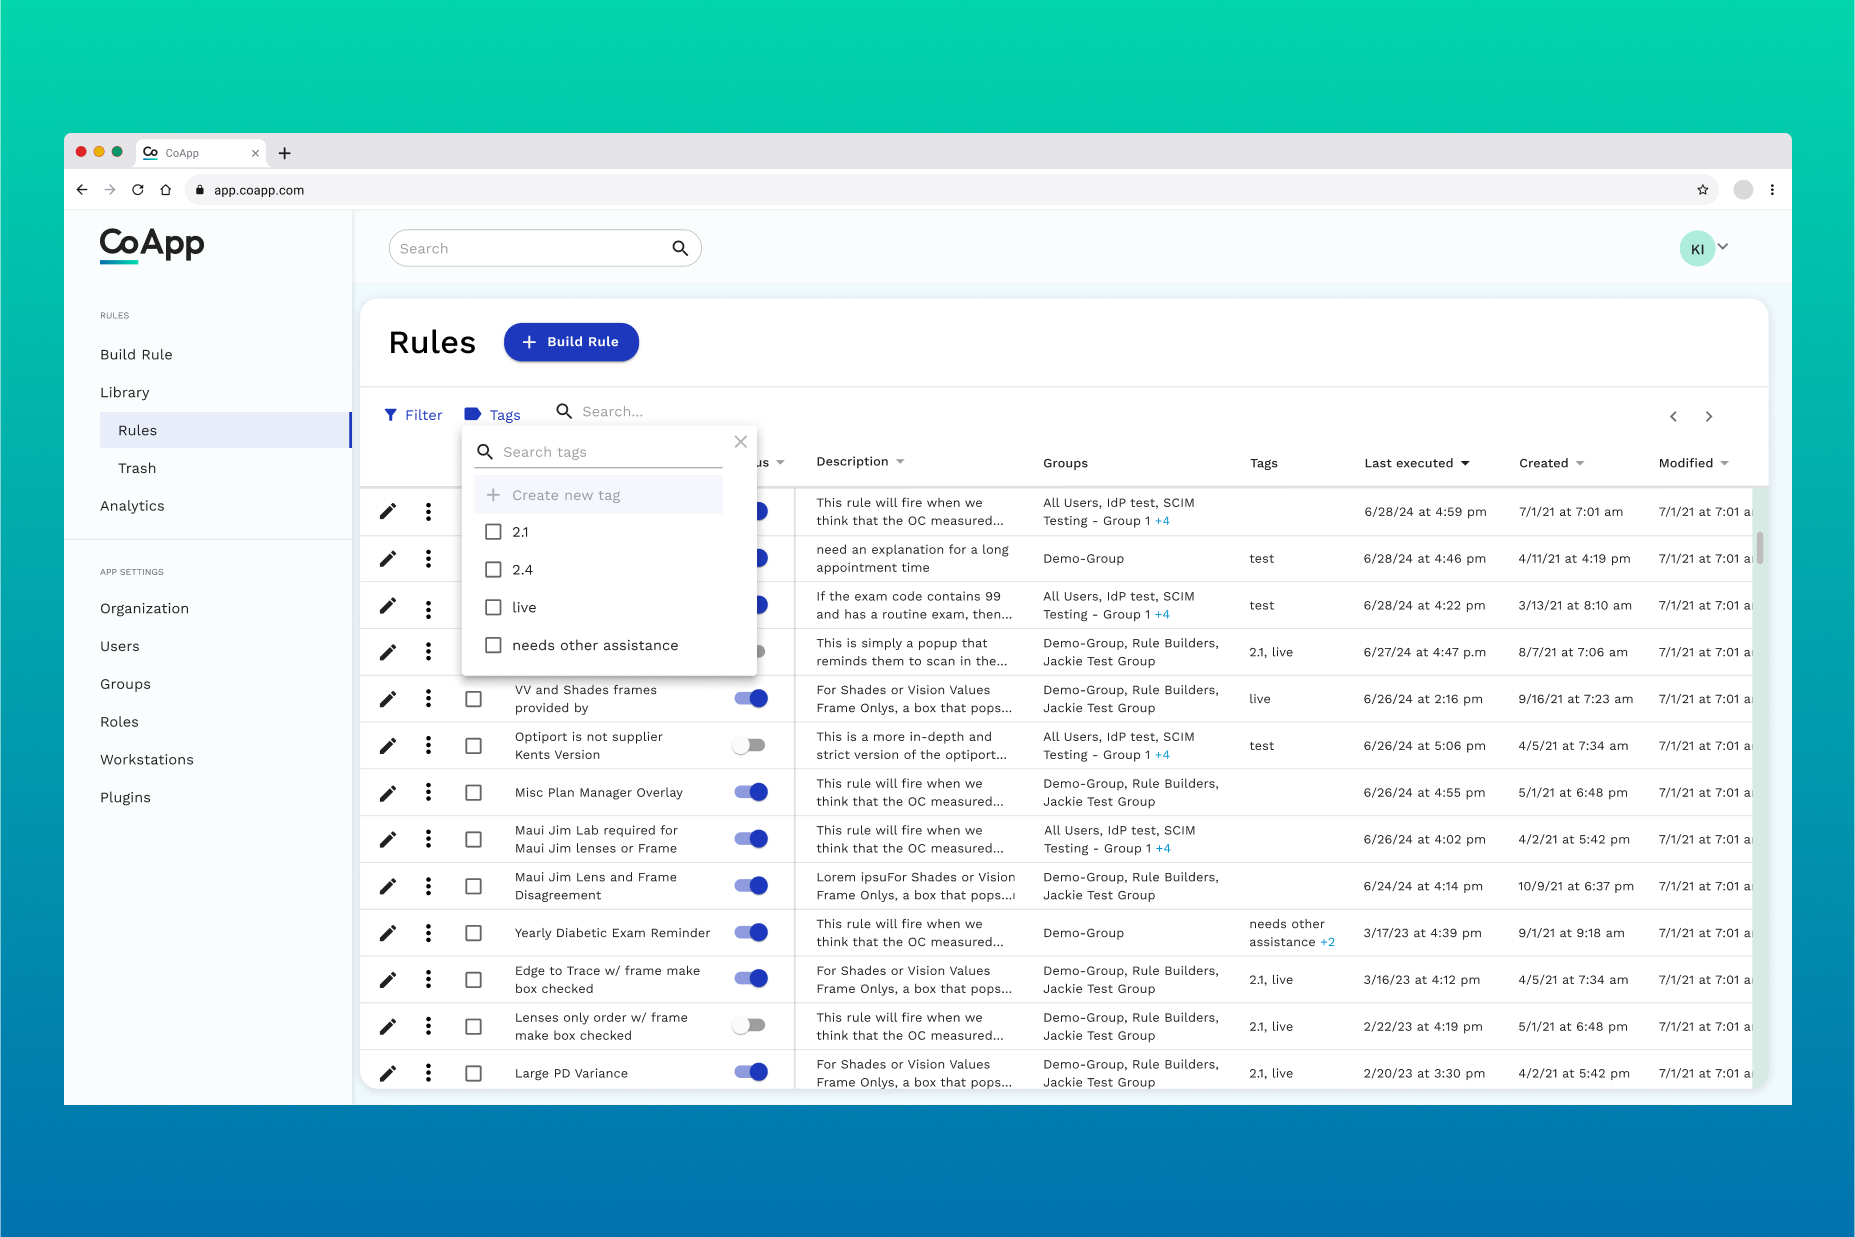Go to next page with right chevron
The width and height of the screenshot is (1855, 1237).
click(1709, 416)
